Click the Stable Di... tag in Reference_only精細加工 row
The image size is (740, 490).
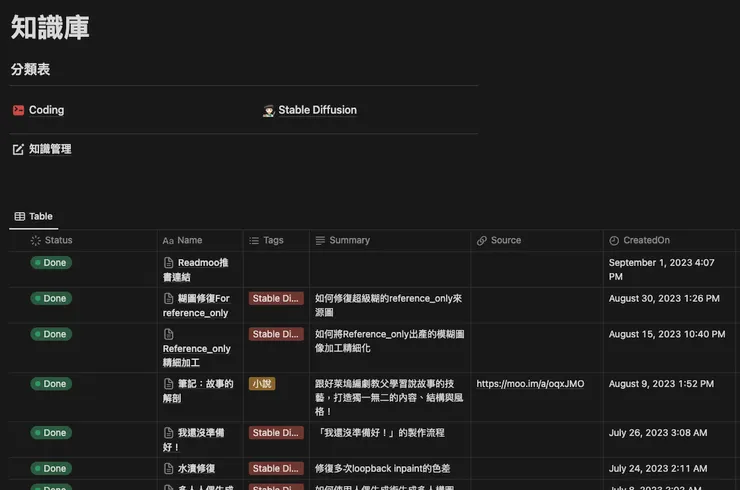[x=276, y=334]
